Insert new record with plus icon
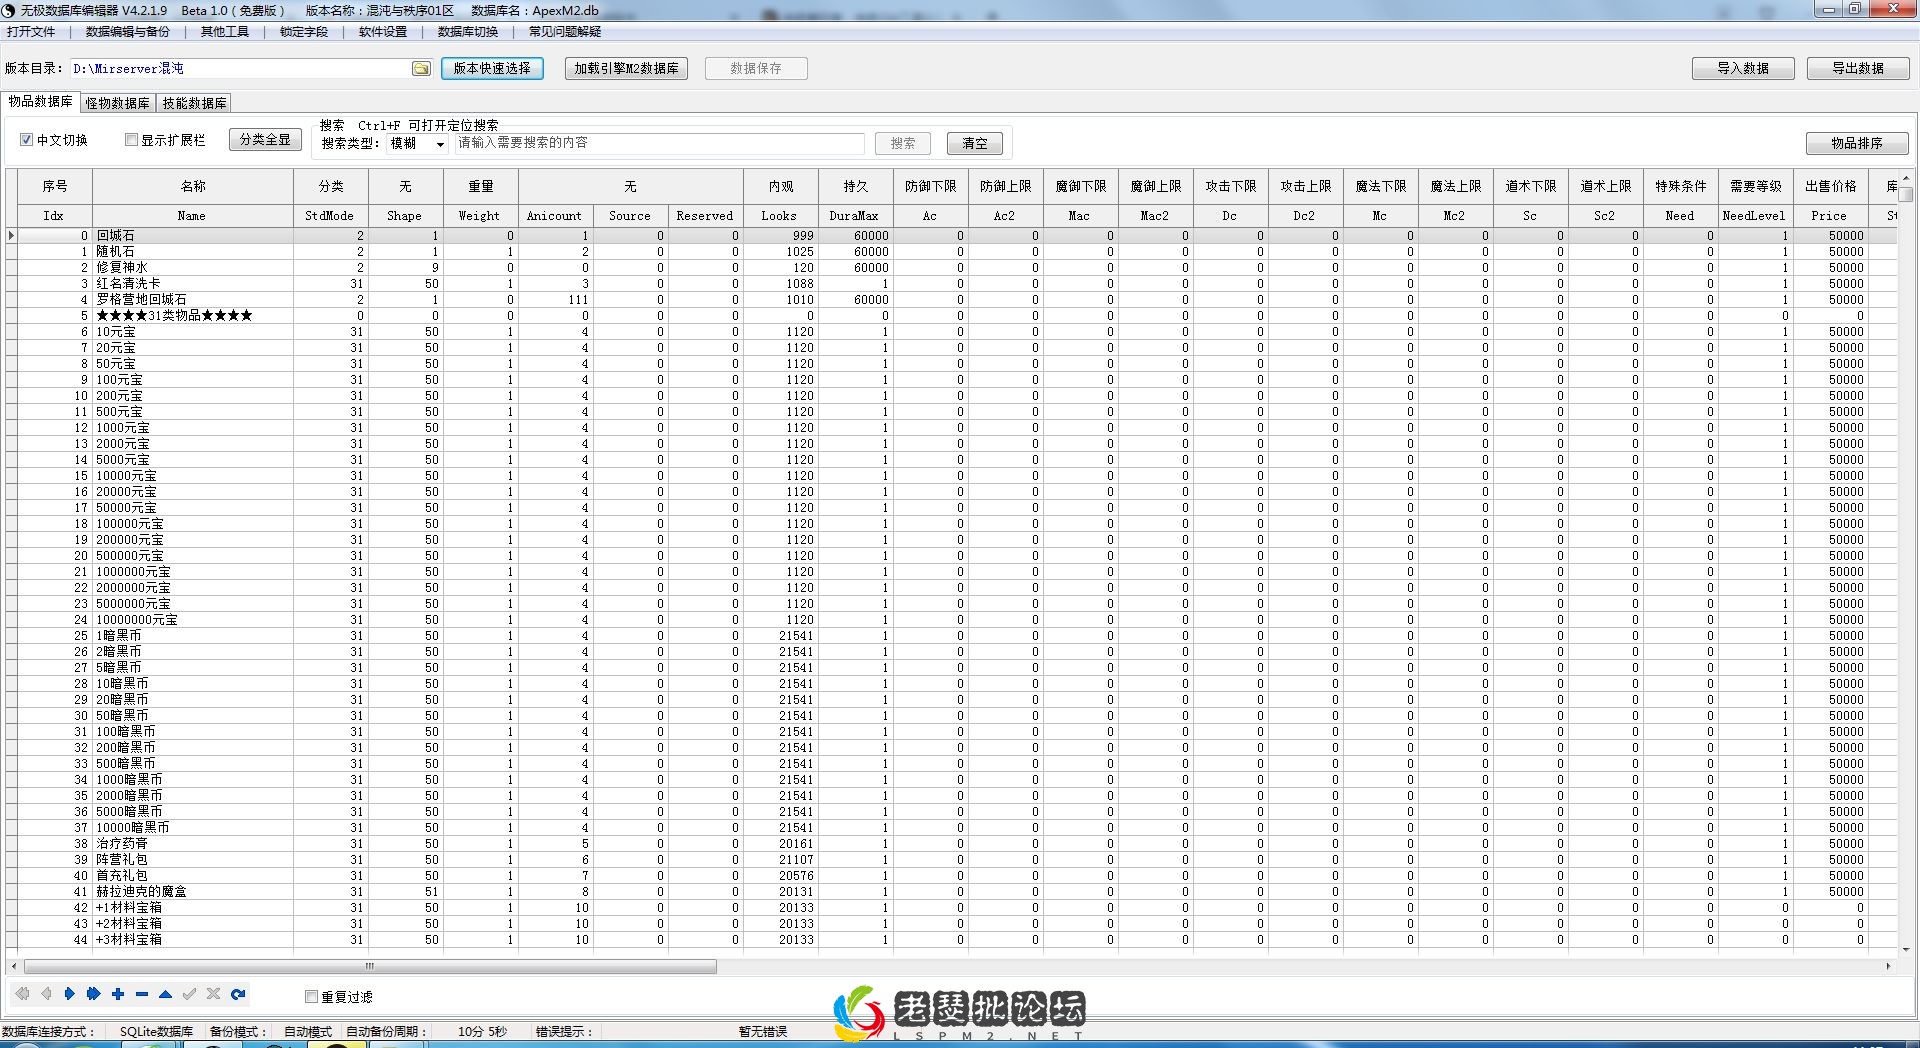Screen dimensions: 1920x1048 (x=118, y=994)
